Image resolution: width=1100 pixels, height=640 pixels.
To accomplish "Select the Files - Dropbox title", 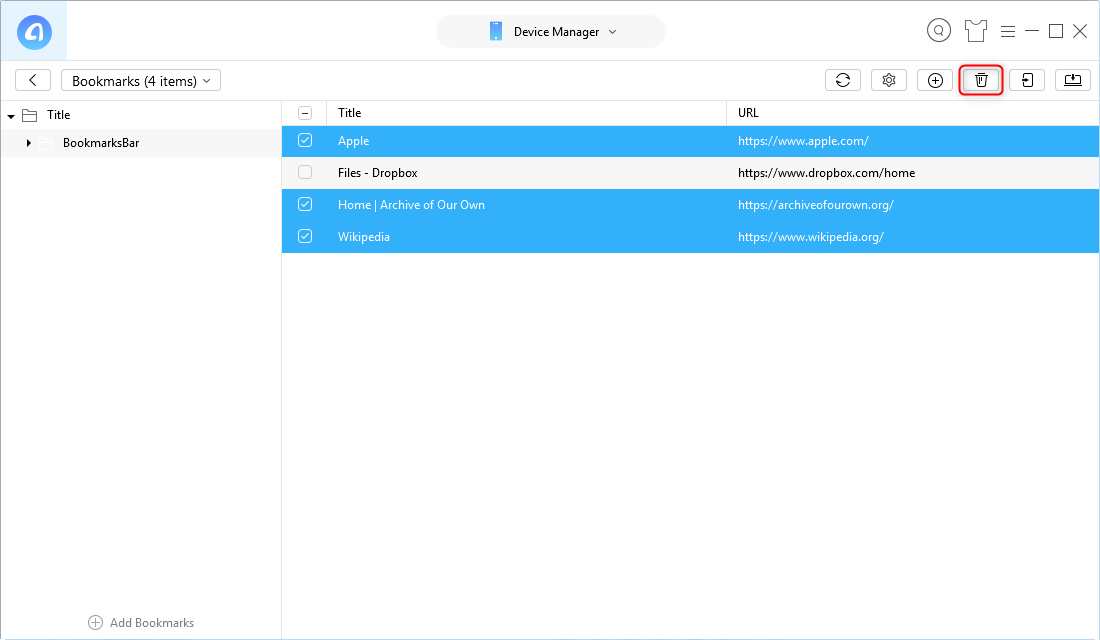I will (377, 173).
